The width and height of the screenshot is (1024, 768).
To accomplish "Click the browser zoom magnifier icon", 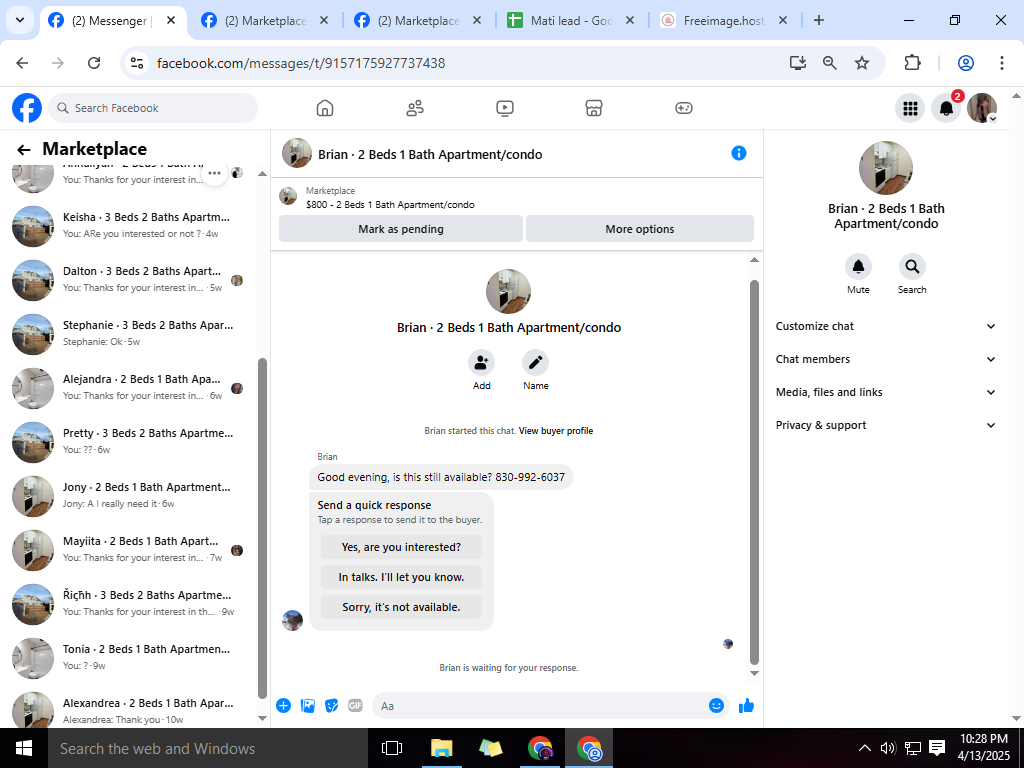I will [x=829, y=63].
